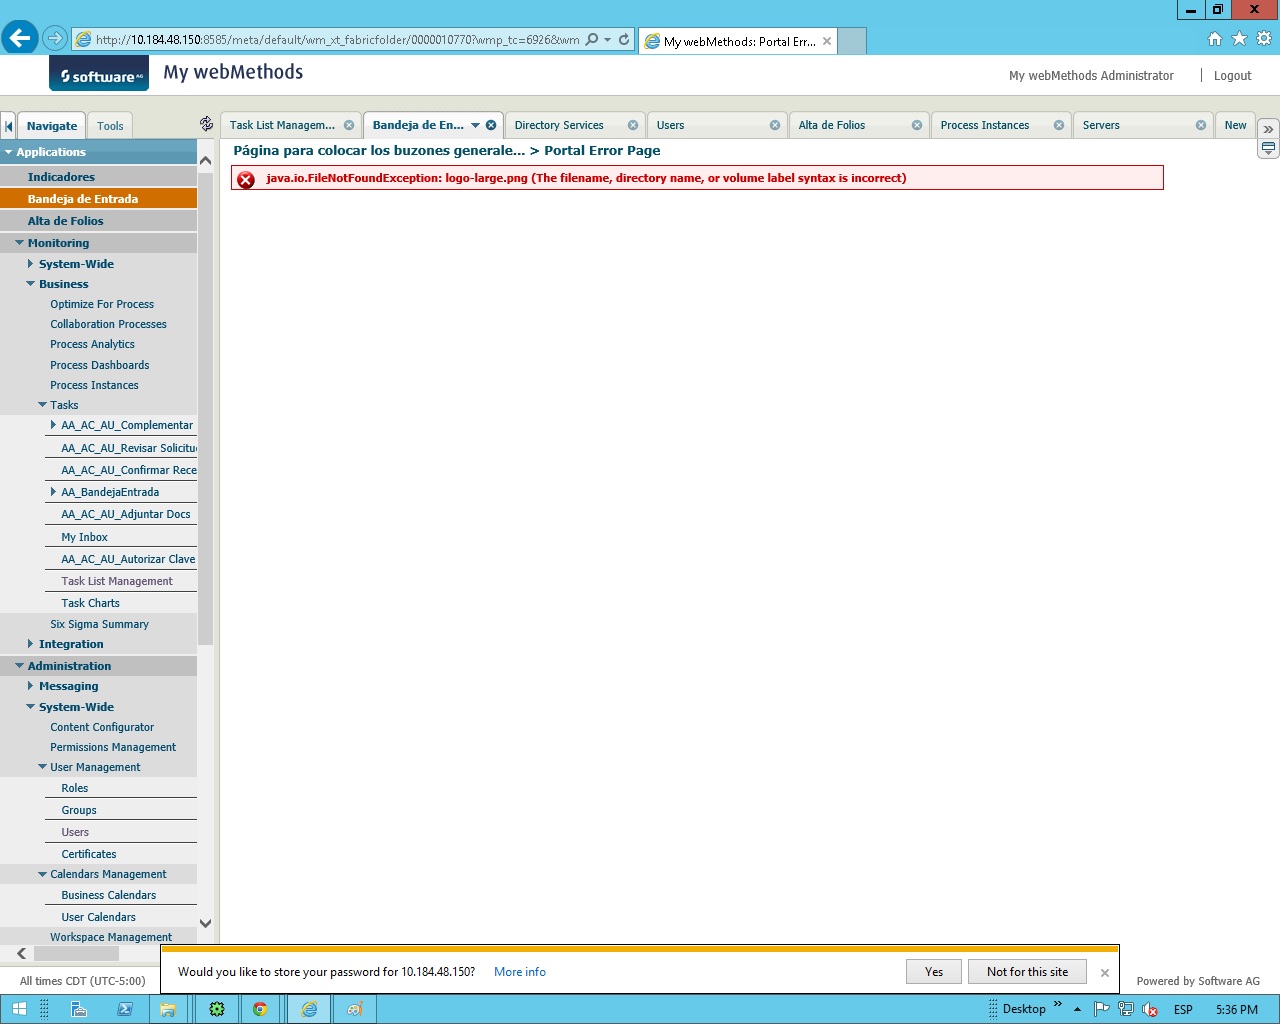
Task: Expand the Integration tree node
Action: [30, 644]
